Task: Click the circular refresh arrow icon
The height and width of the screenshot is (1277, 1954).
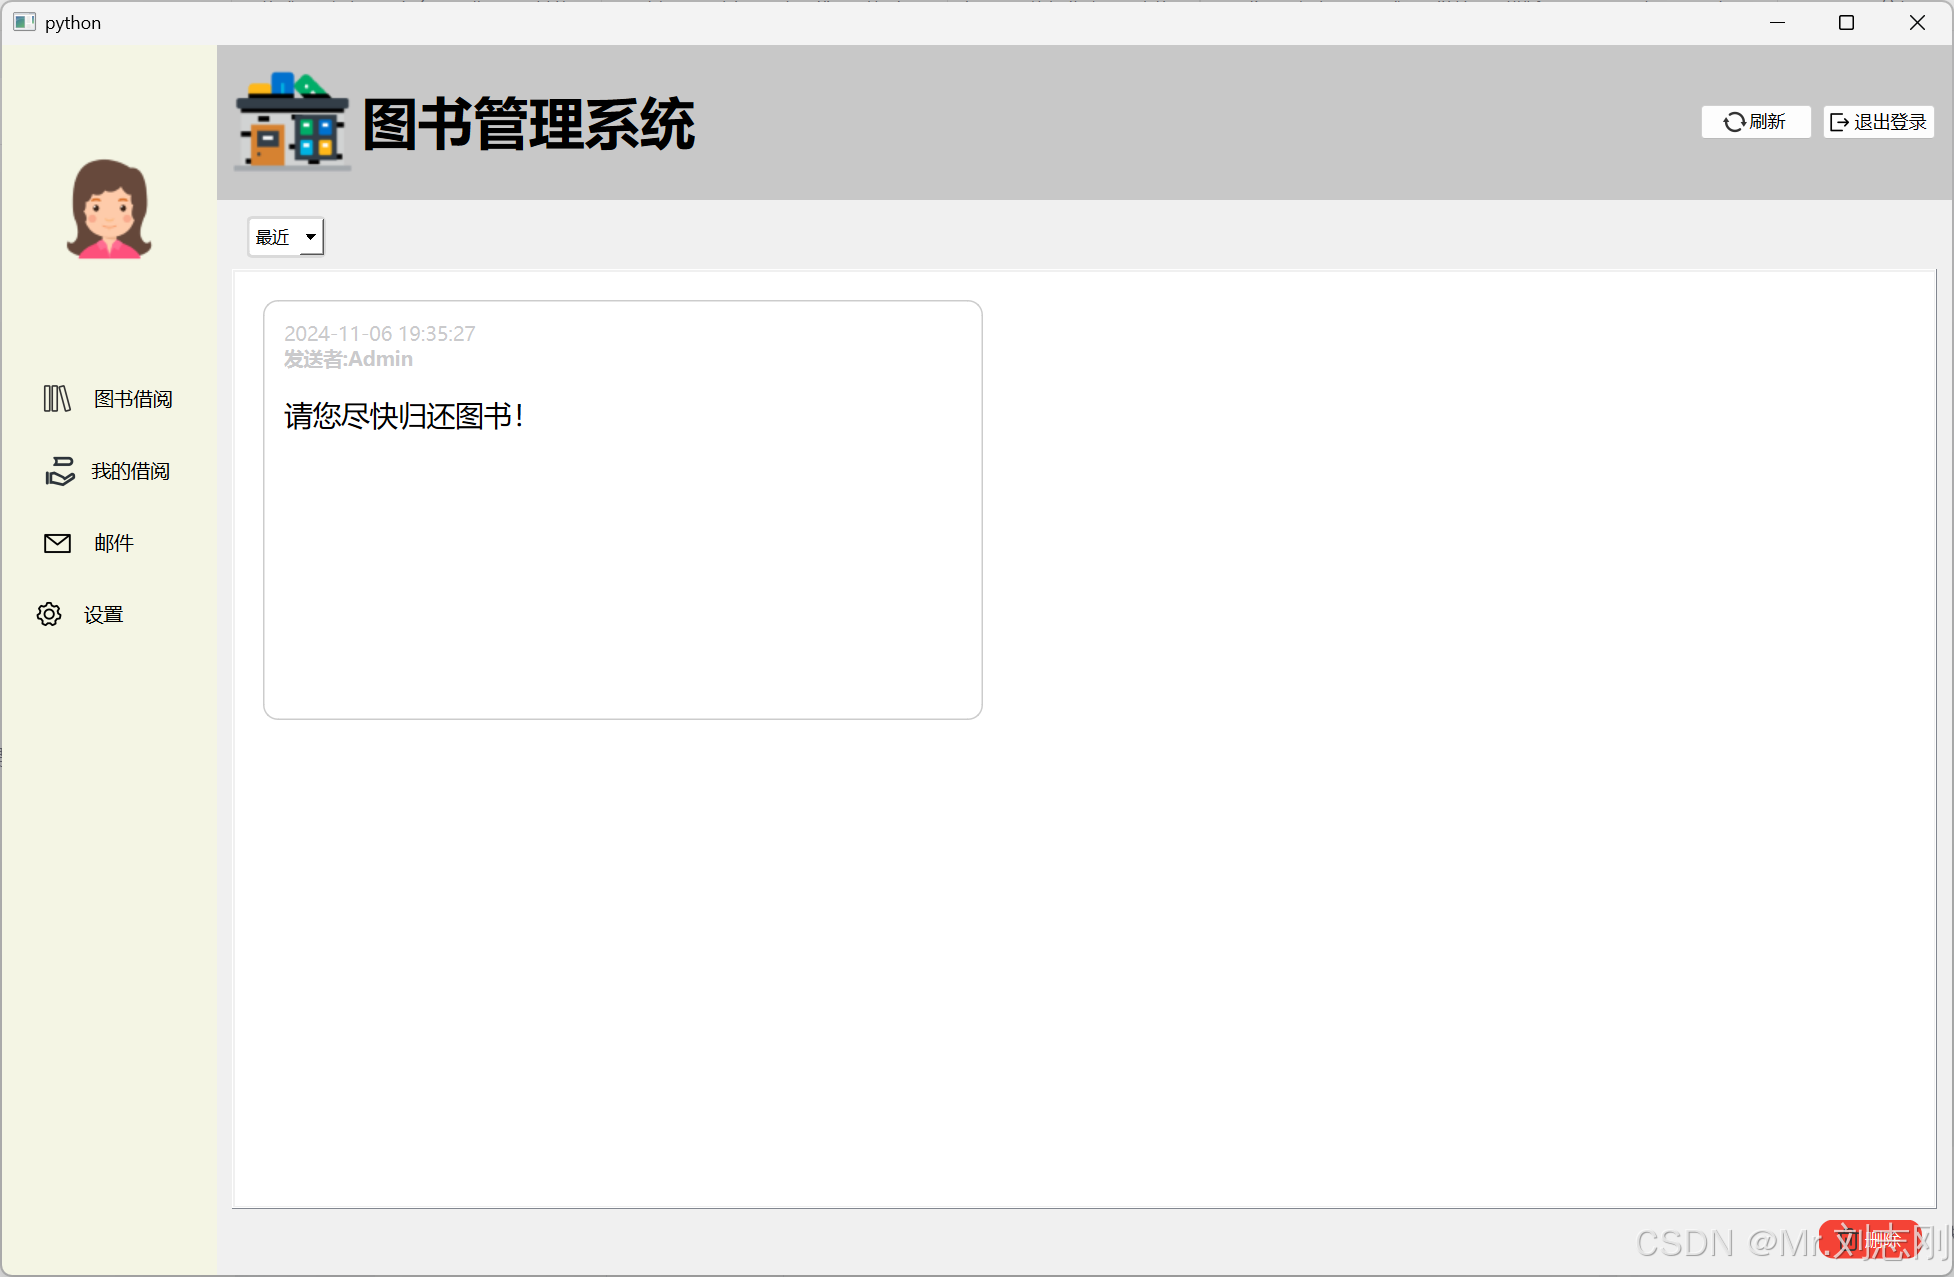Action: pos(1734,122)
